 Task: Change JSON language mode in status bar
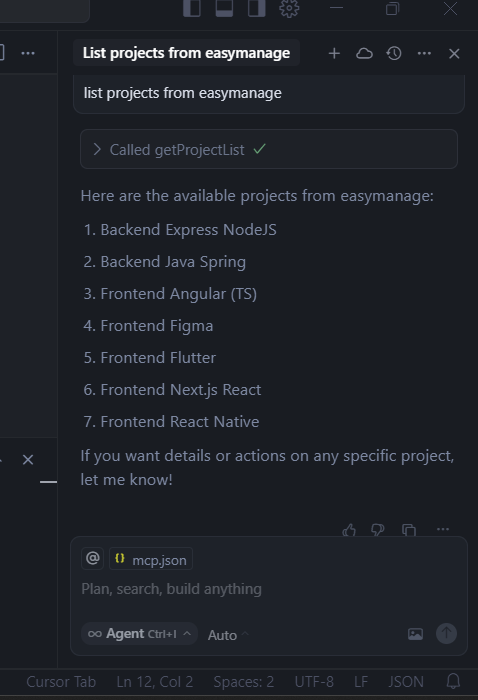tap(406, 682)
